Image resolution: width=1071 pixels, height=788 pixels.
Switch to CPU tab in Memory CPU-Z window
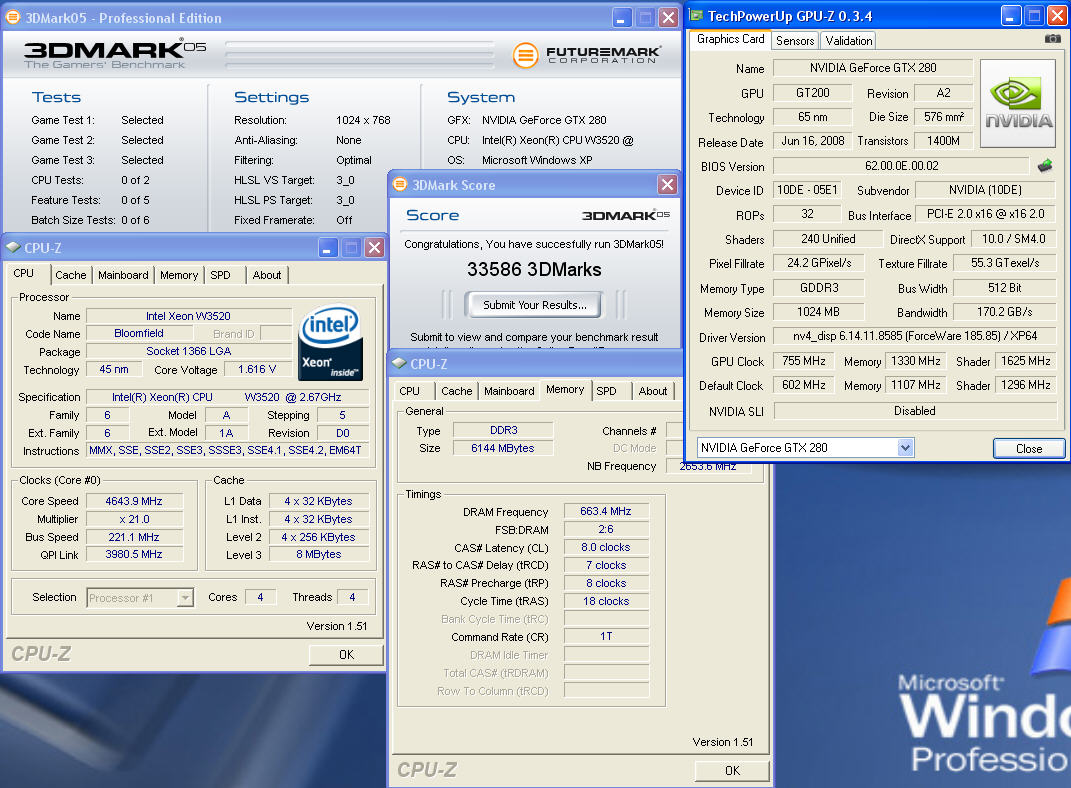point(410,391)
